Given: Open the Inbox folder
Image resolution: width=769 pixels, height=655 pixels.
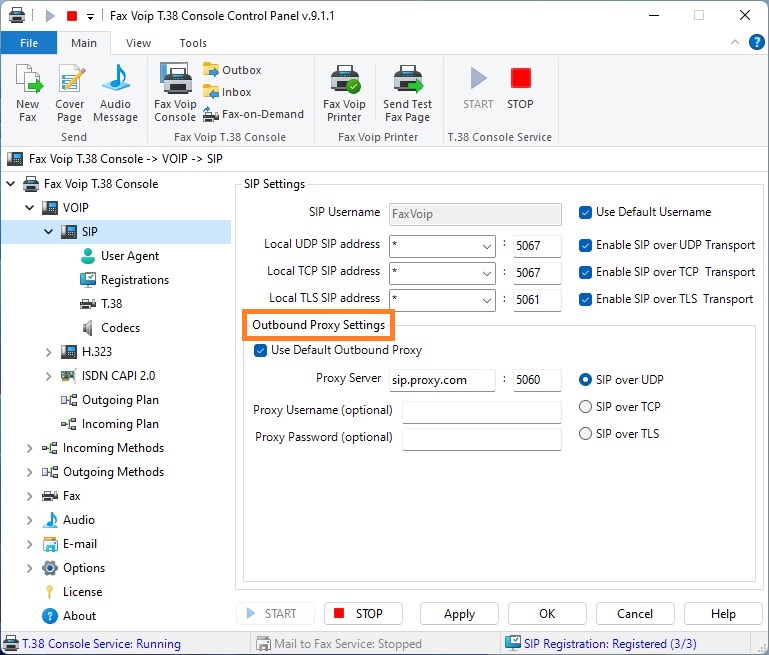Looking at the screenshot, I should (227, 92).
